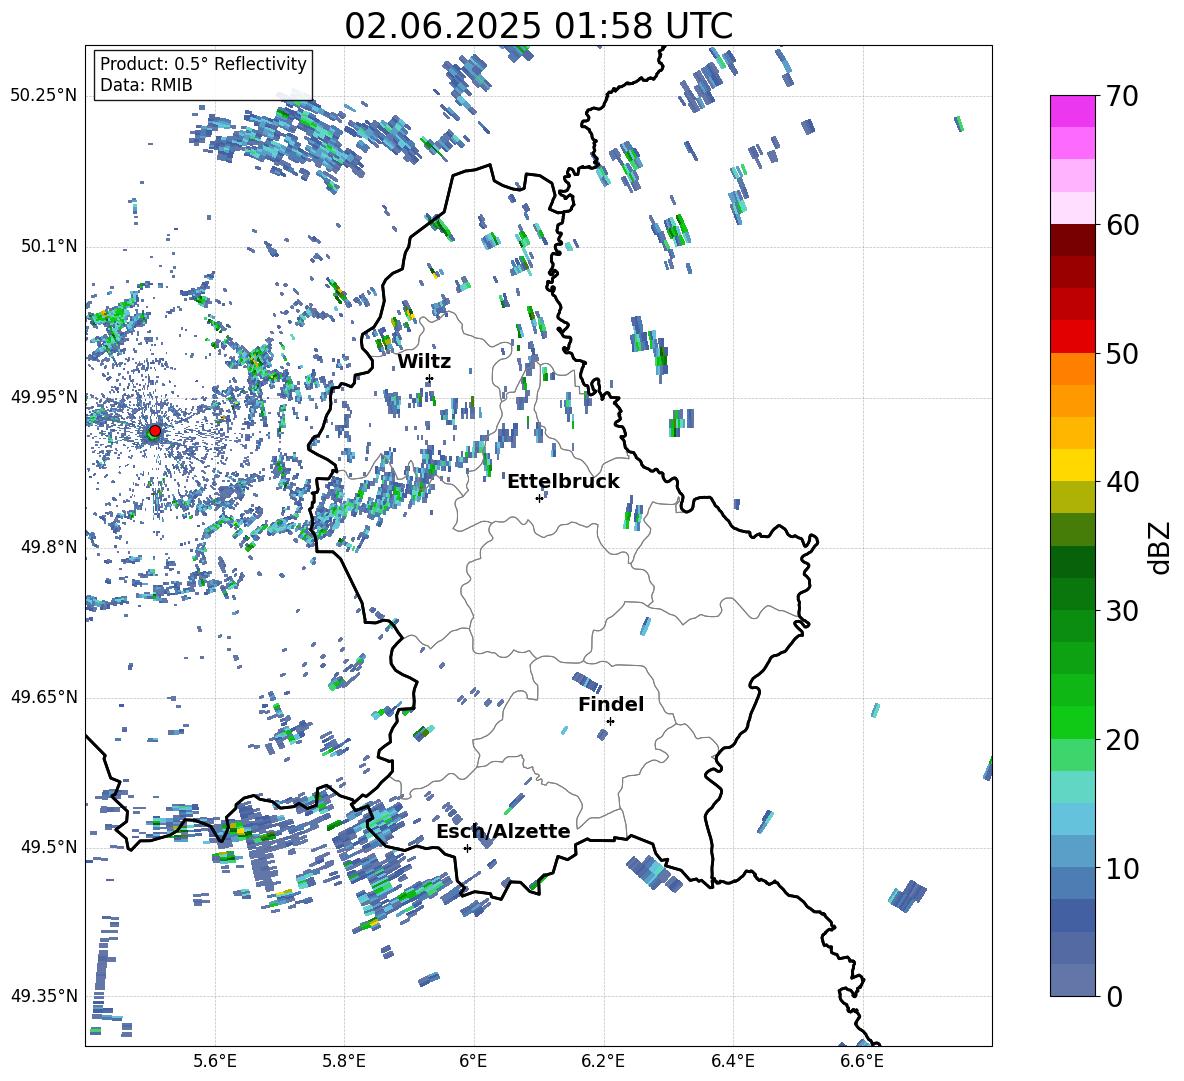The width and height of the screenshot is (1184, 1081).
Task: Click the timestamp title 02.06.2025 01:58 UTC
Action: tap(538, 26)
